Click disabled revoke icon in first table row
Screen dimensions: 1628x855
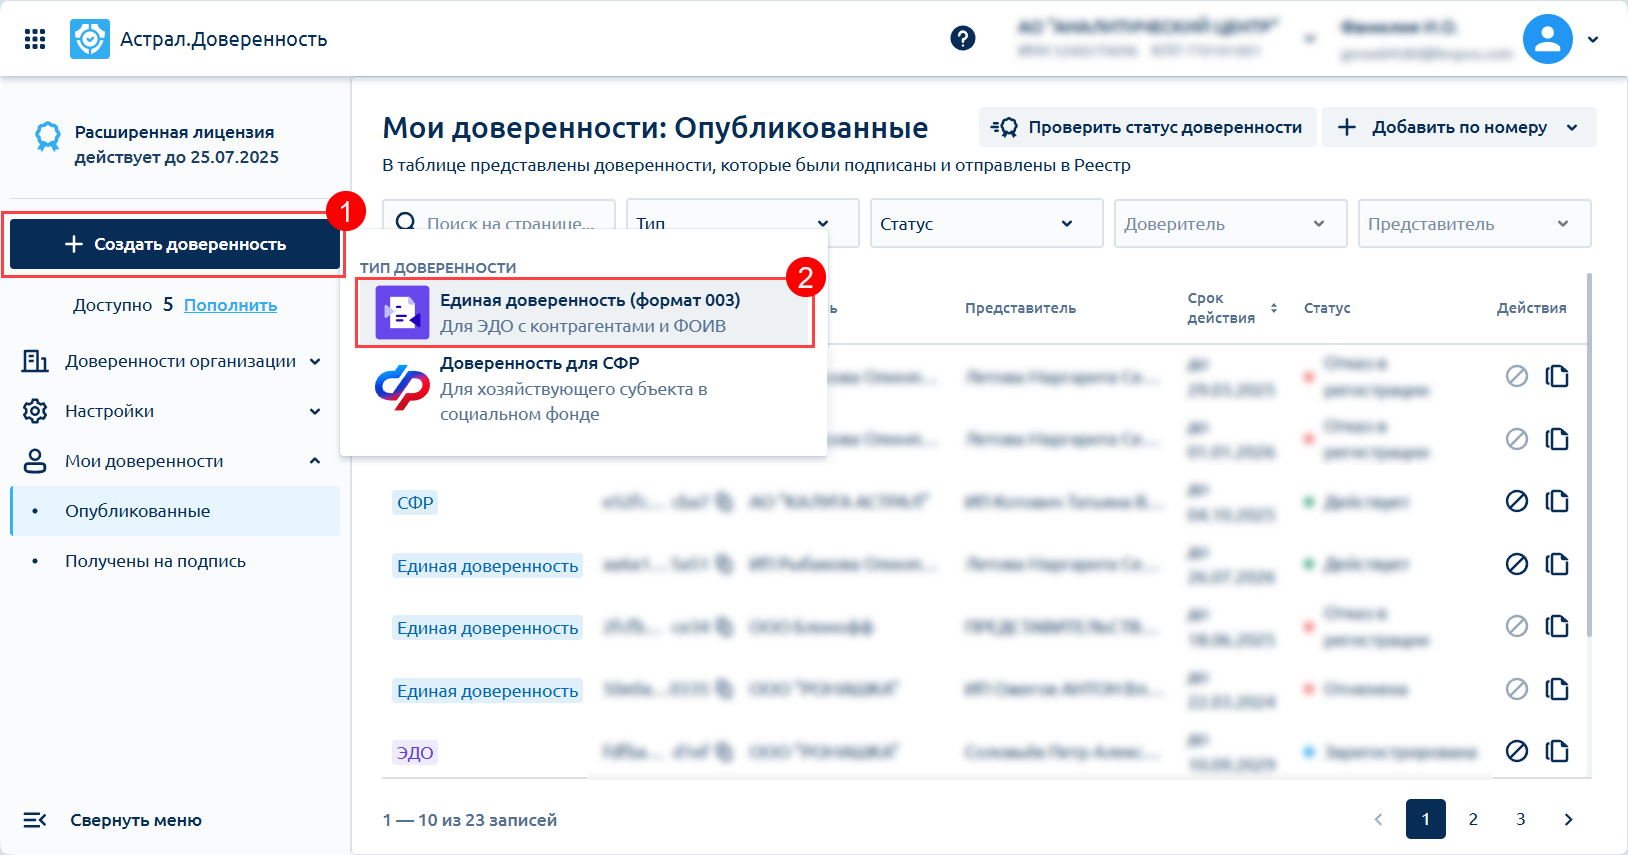(1517, 376)
